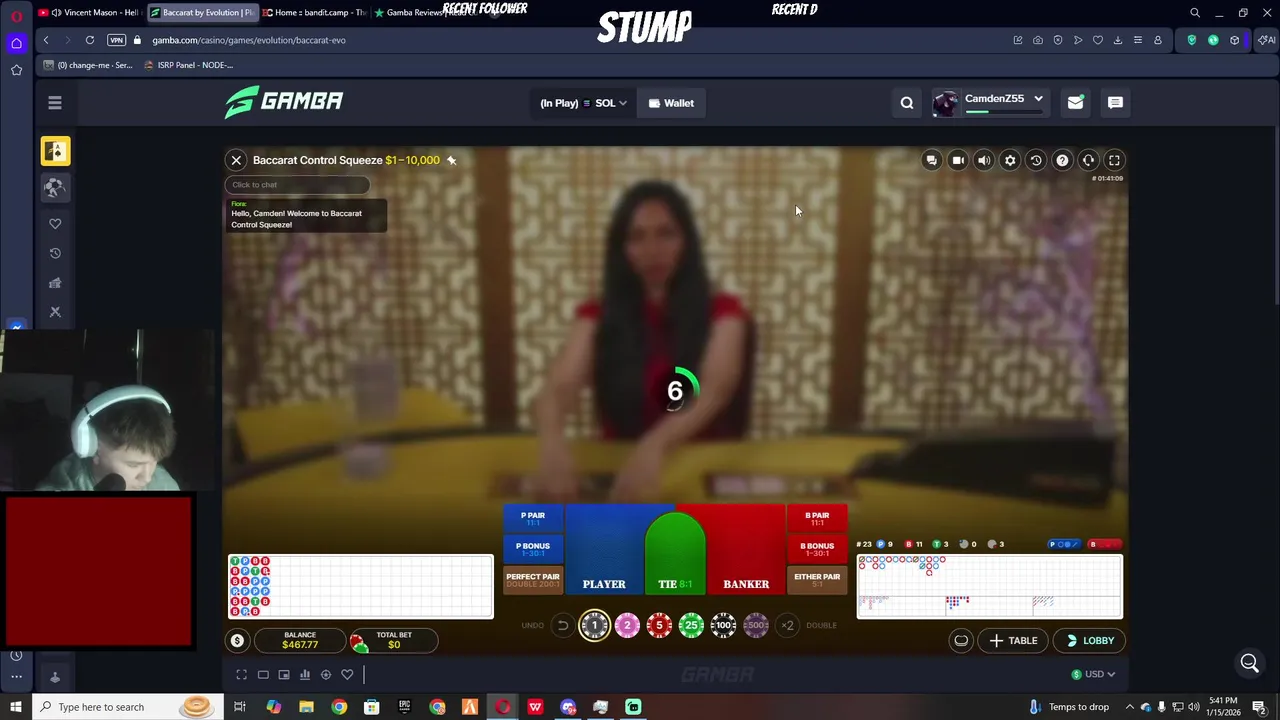Place bet on TIE
The width and height of the screenshot is (1280, 720).
(675, 556)
